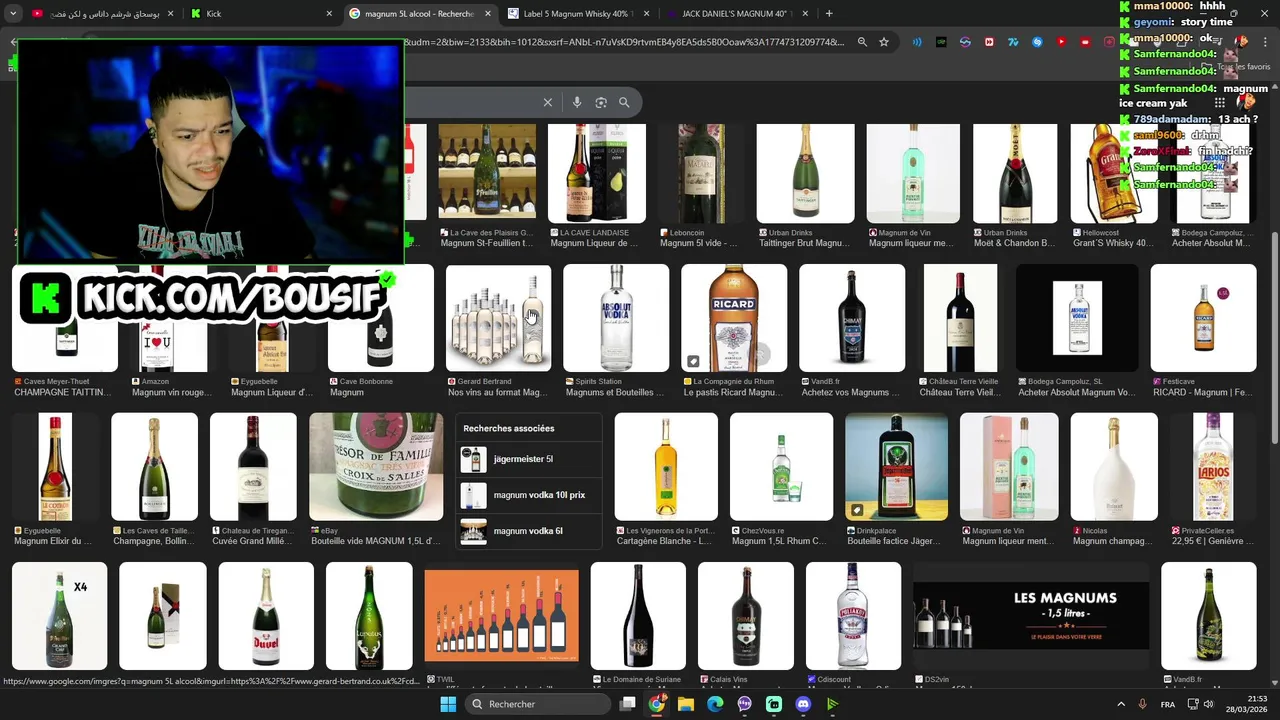Switch to the YouTube Arabic-titled tab
The width and height of the screenshot is (1280, 720).
point(104,14)
